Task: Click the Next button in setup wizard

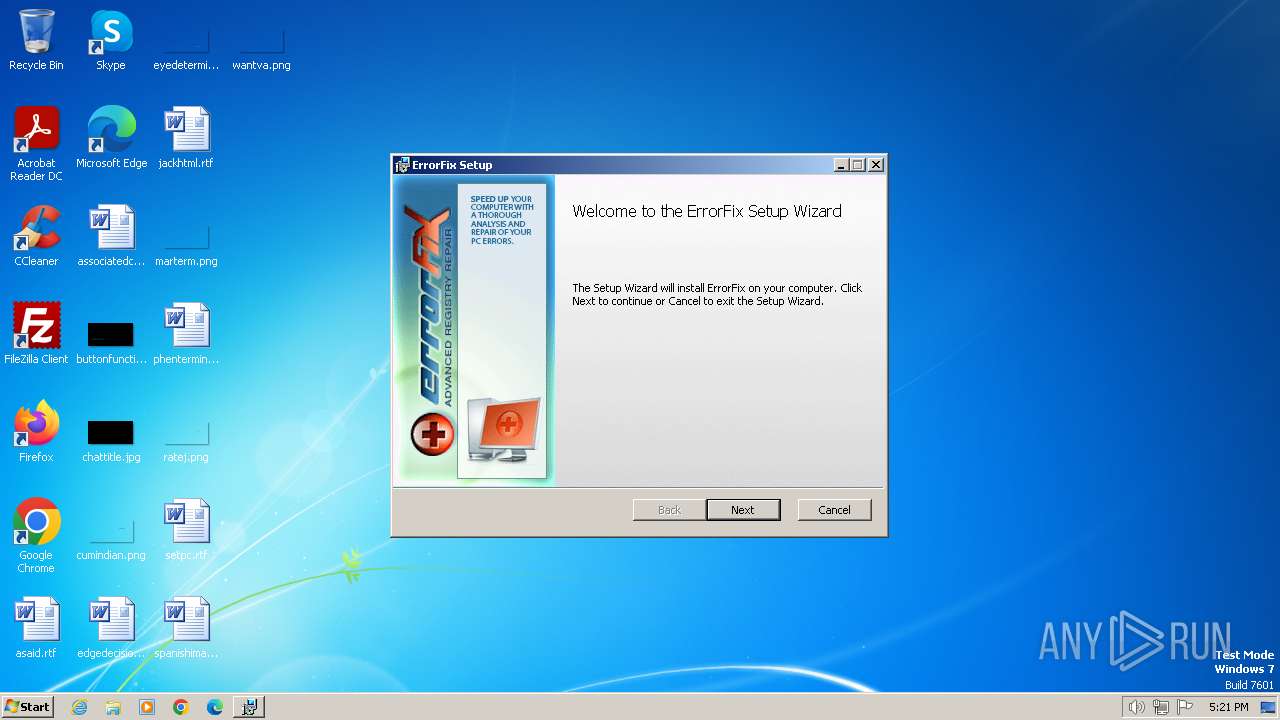Action: tap(743, 510)
